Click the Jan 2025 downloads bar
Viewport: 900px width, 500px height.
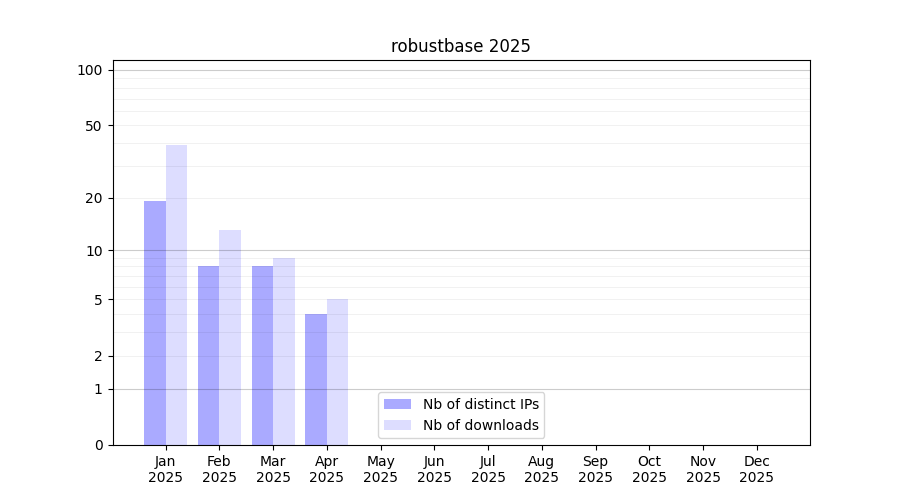[x=176, y=295]
